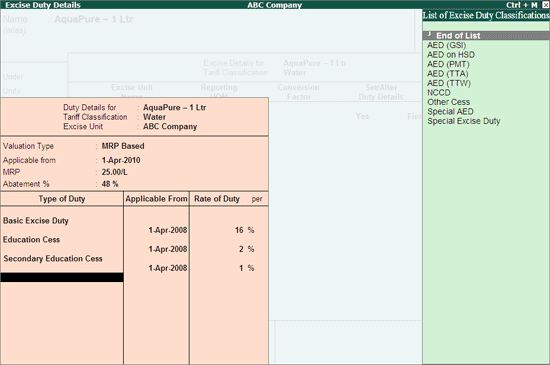This screenshot has height=365, width=550.
Task: Close the Excise Duty Details window
Action: 545,5
